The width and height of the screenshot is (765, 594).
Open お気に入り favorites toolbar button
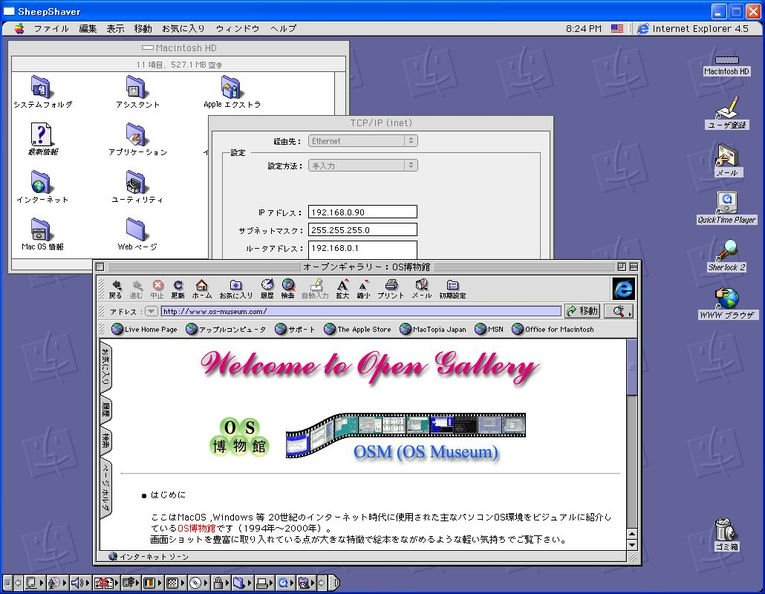point(236,289)
